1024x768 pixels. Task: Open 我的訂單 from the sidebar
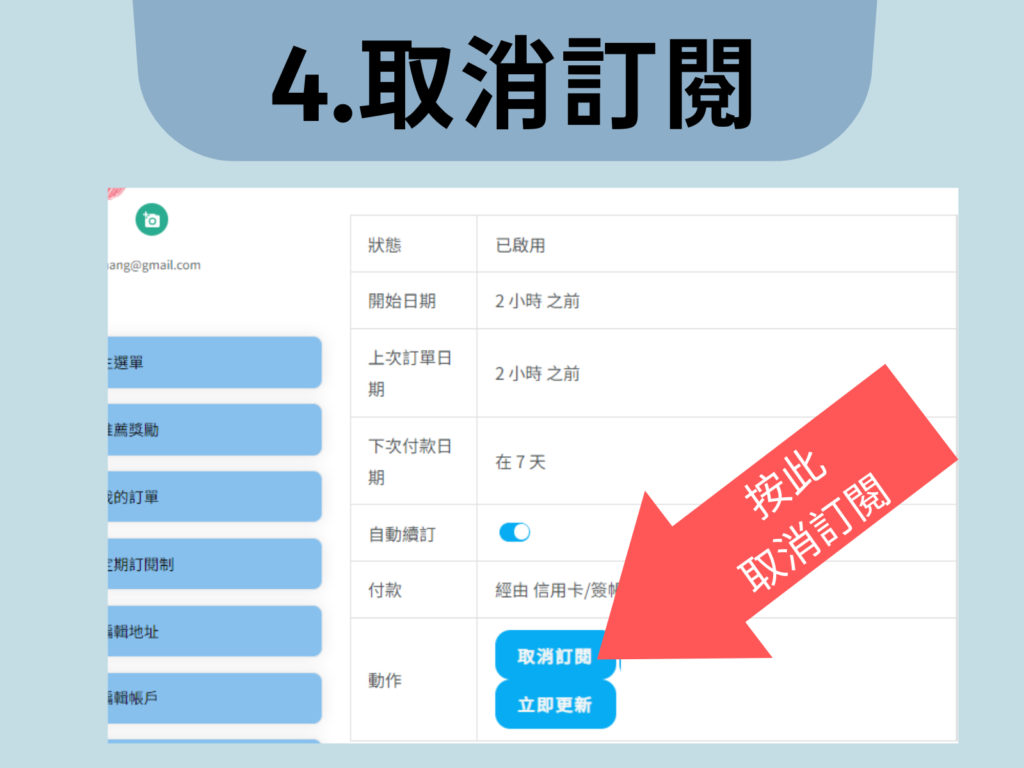(214, 497)
